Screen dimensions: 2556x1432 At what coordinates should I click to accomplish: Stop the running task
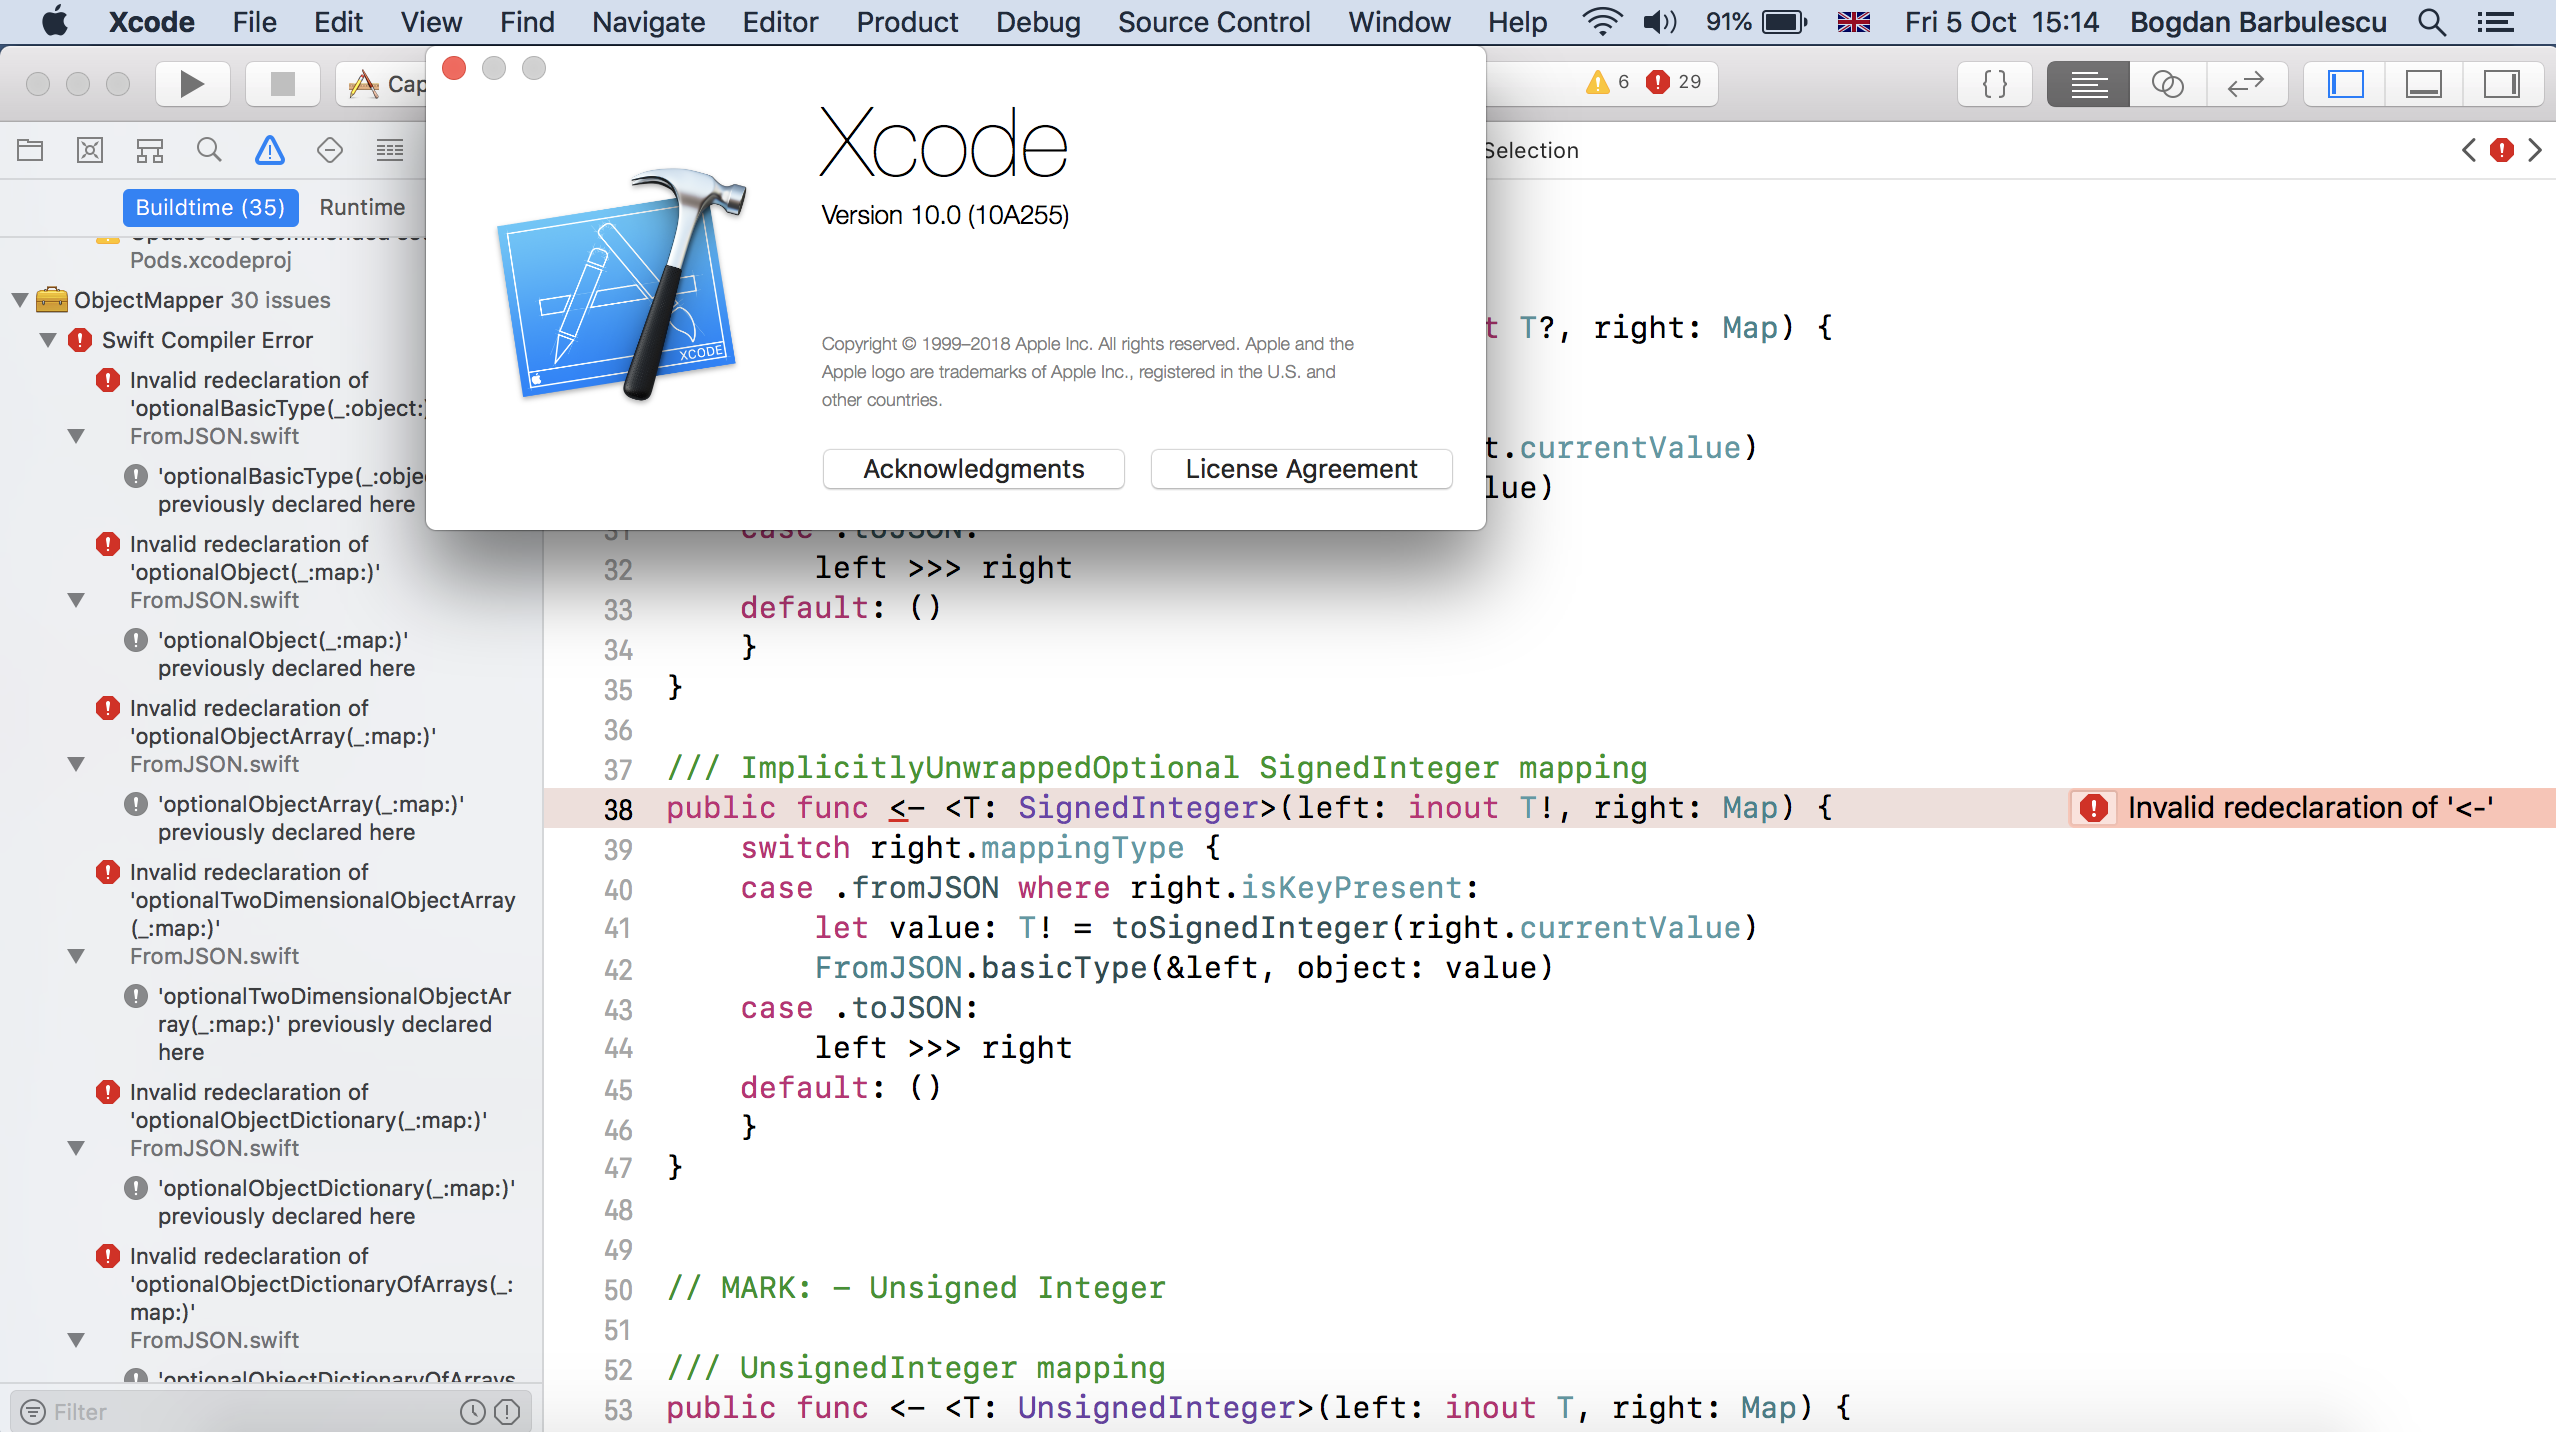[x=283, y=84]
